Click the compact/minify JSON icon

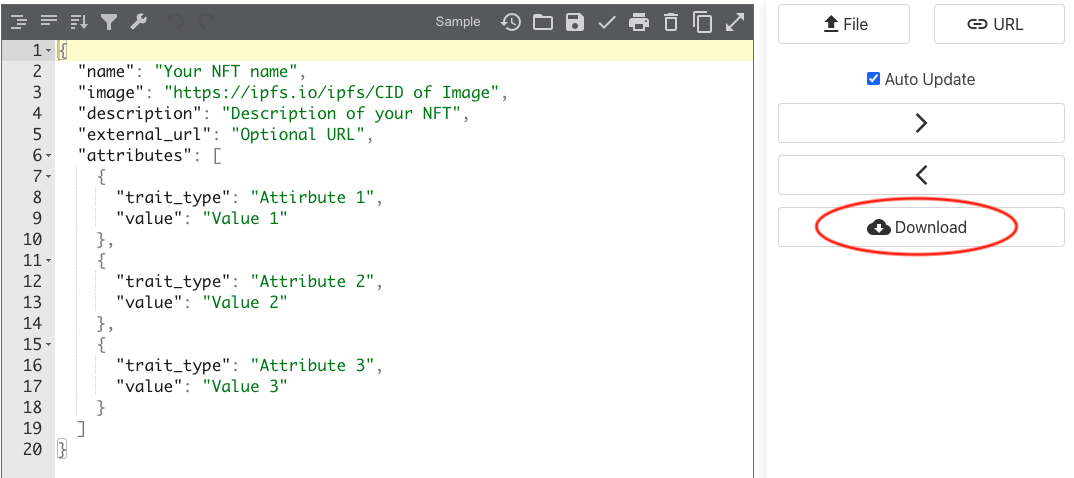point(49,22)
